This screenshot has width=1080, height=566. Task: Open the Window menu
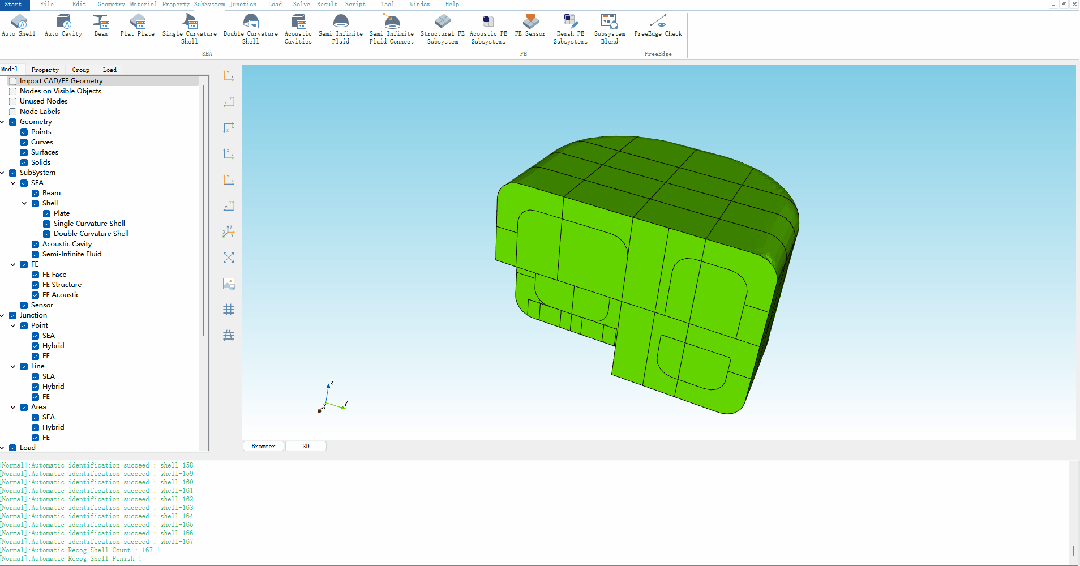[x=420, y=4]
